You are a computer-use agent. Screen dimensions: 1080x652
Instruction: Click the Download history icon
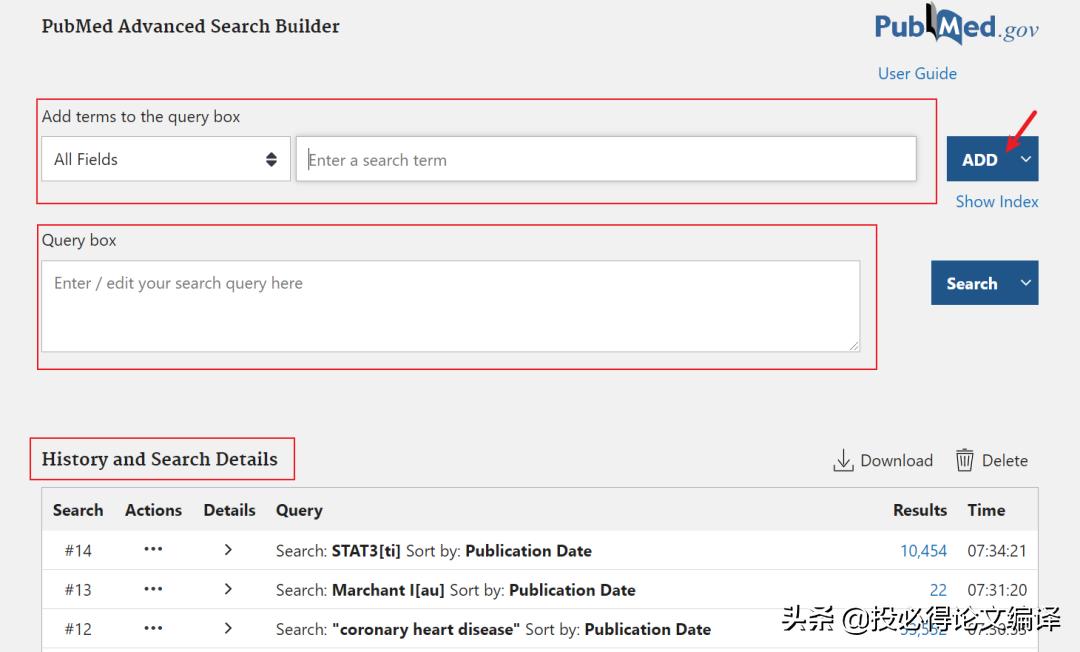(x=843, y=460)
